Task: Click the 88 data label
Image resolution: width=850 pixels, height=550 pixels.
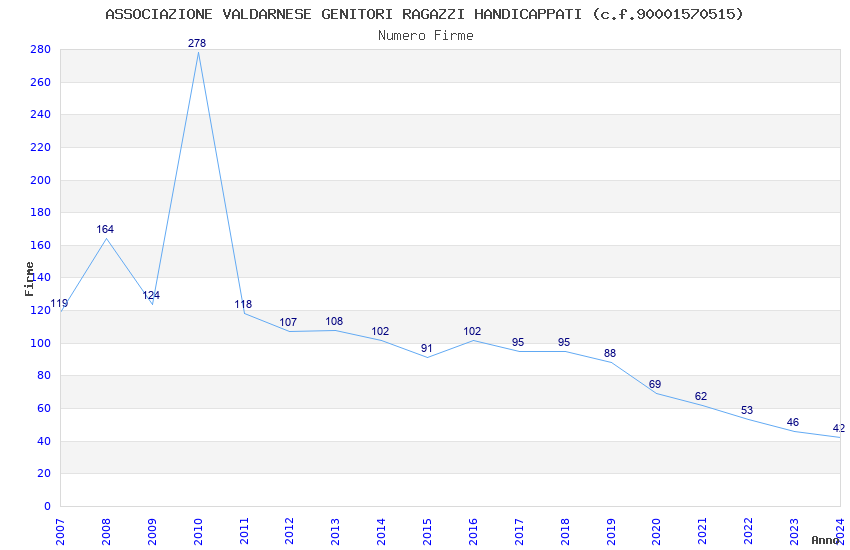Action: [x=610, y=353]
